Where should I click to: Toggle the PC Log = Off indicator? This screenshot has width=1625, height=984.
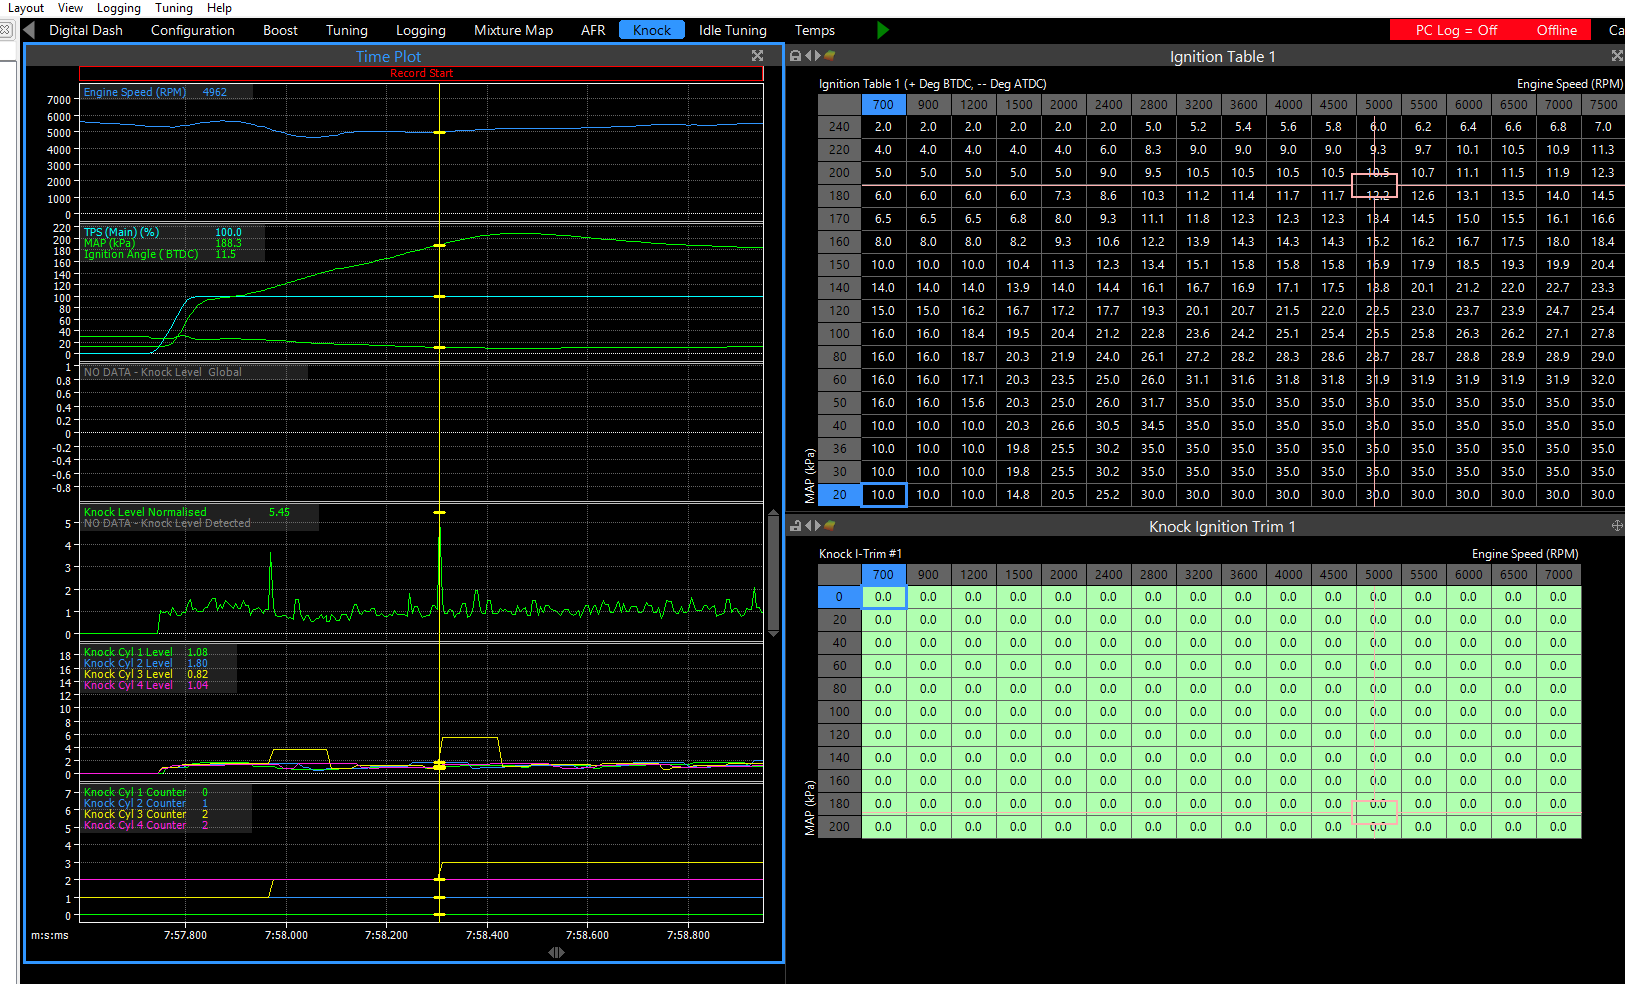[x=1455, y=30]
